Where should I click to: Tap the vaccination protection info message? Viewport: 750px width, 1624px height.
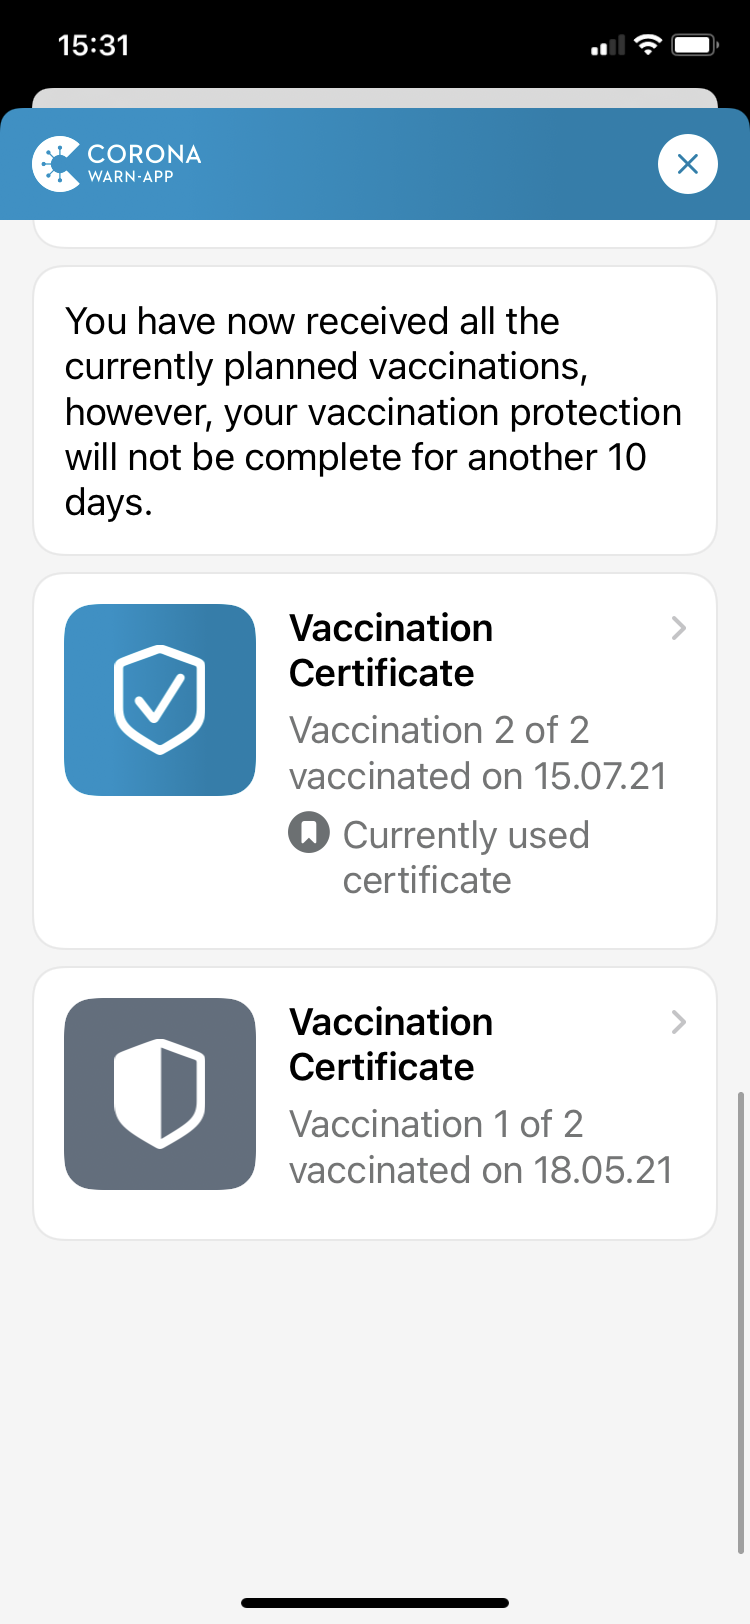(x=375, y=411)
